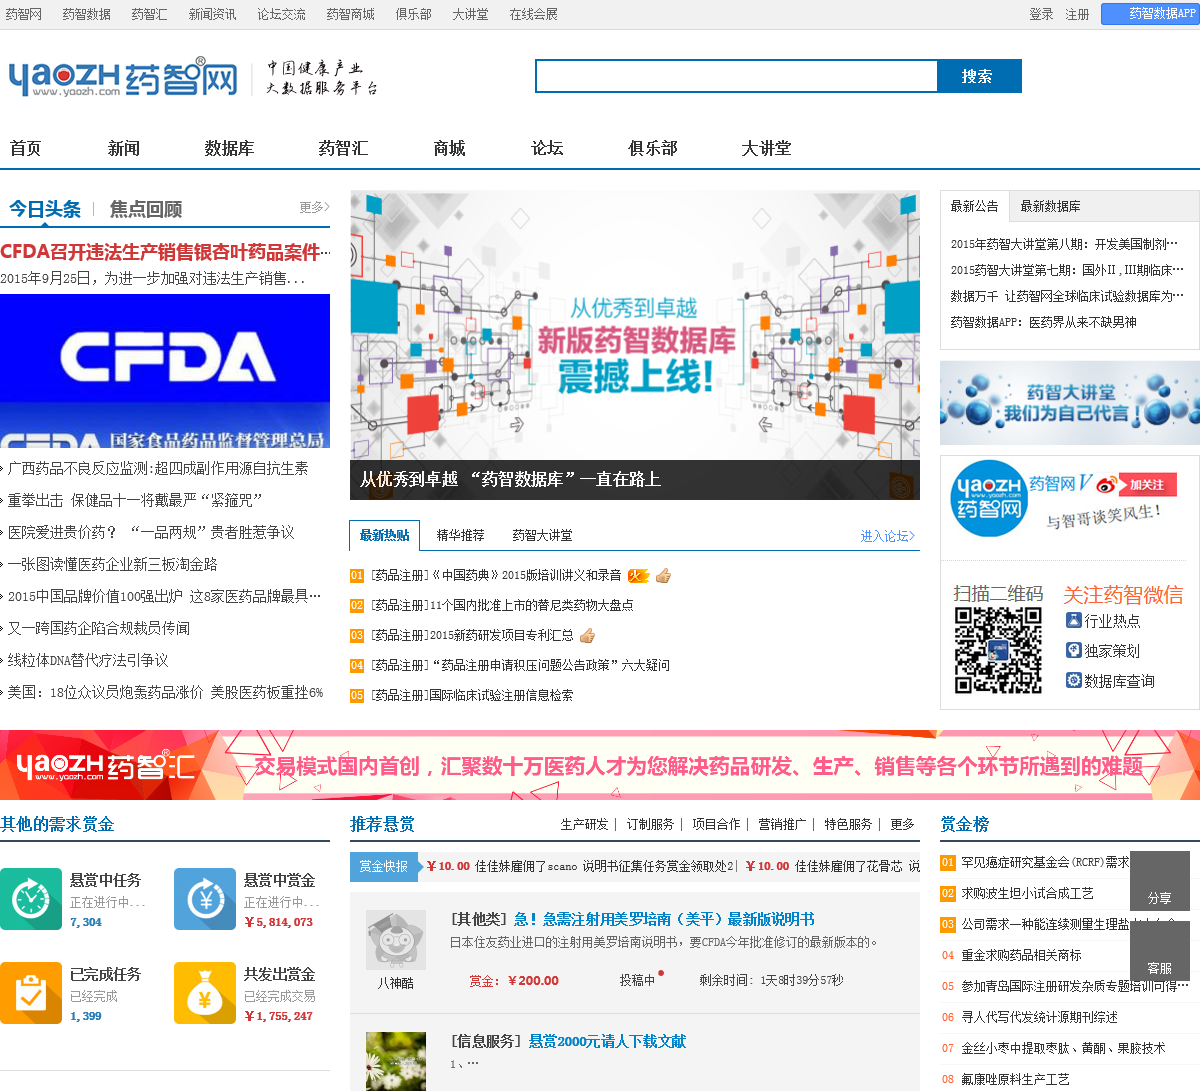Click the 分享 floating button
Image resolution: width=1200 pixels, height=1091 pixels.
pyautogui.click(x=1159, y=880)
